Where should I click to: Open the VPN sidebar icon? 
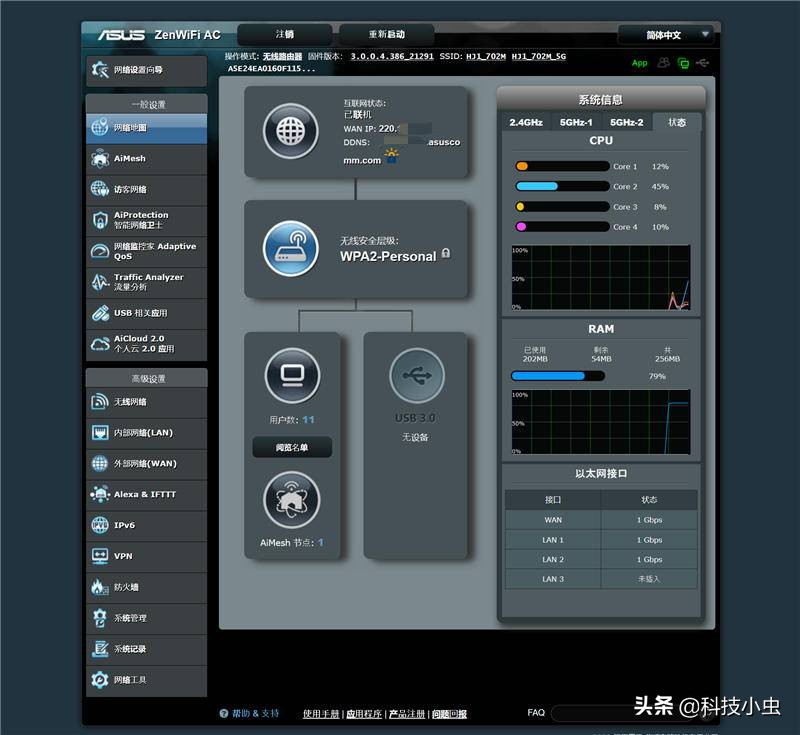tap(100, 556)
